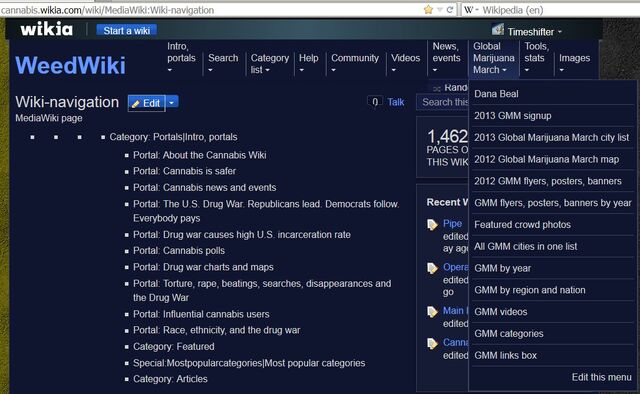Click the Edit page button
This screenshot has width=640, height=394.
point(147,103)
